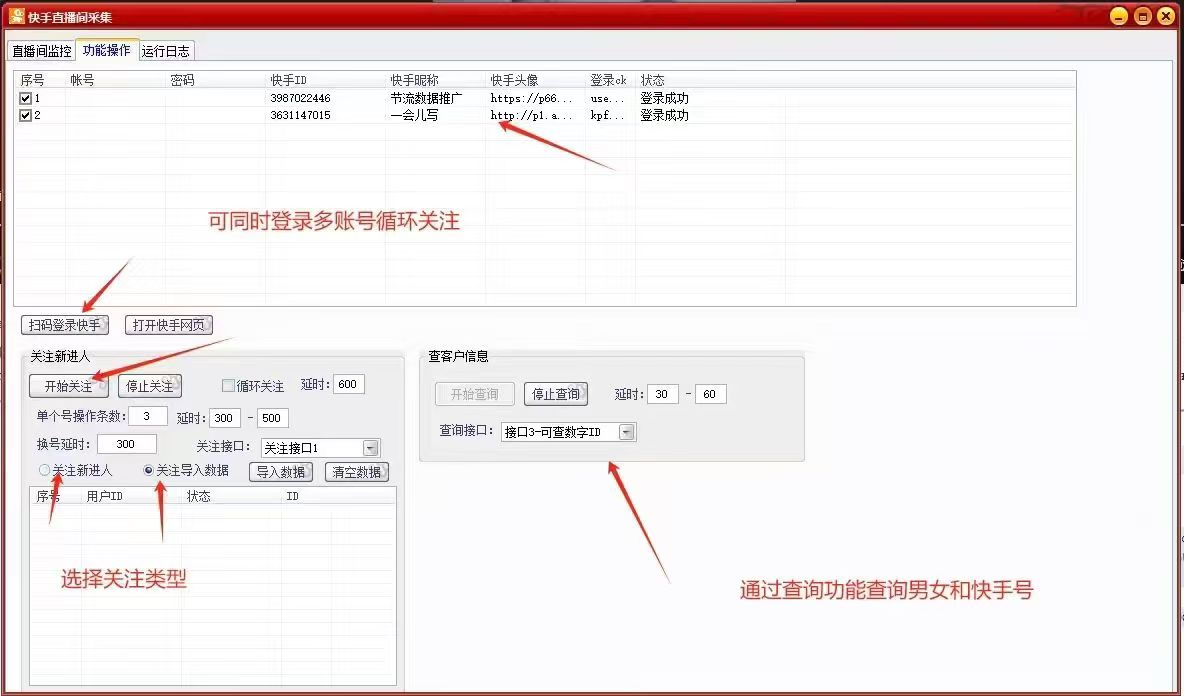This screenshot has height=696, width=1184.
Task: Click the 开始关注 button
Action: pos(68,385)
